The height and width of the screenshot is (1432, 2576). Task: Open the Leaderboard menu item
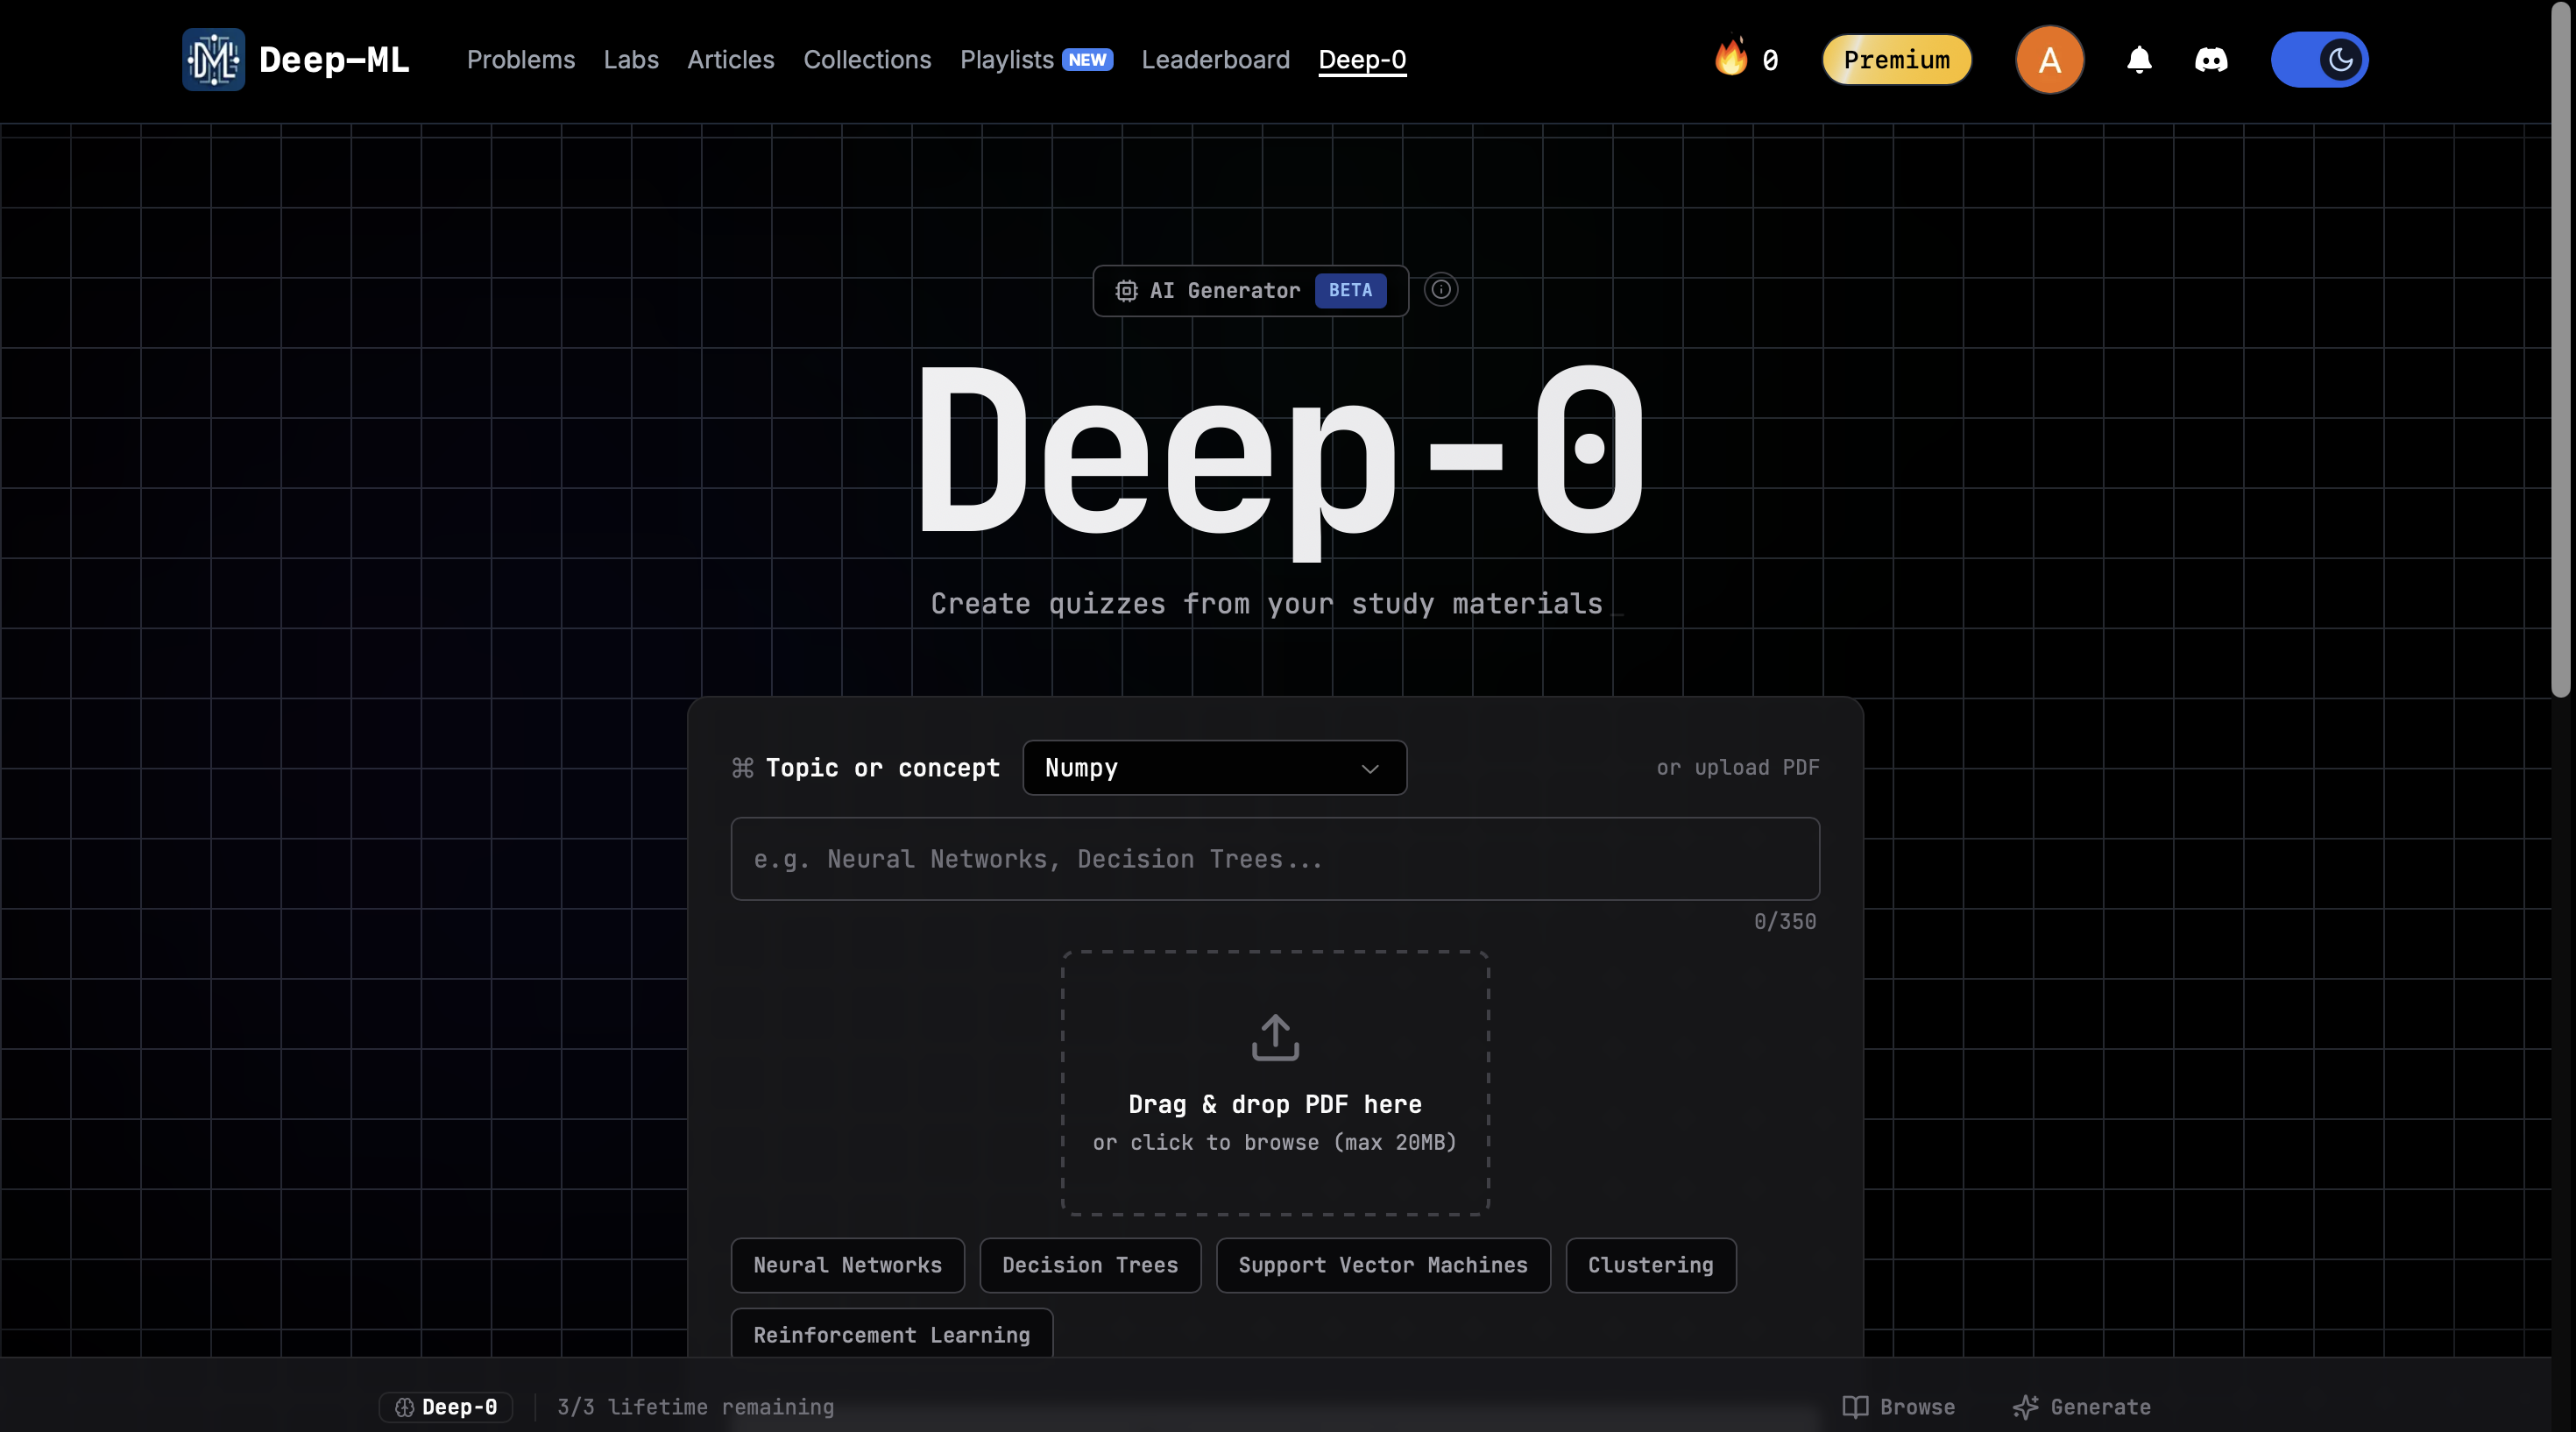click(x=1216, y=59)
